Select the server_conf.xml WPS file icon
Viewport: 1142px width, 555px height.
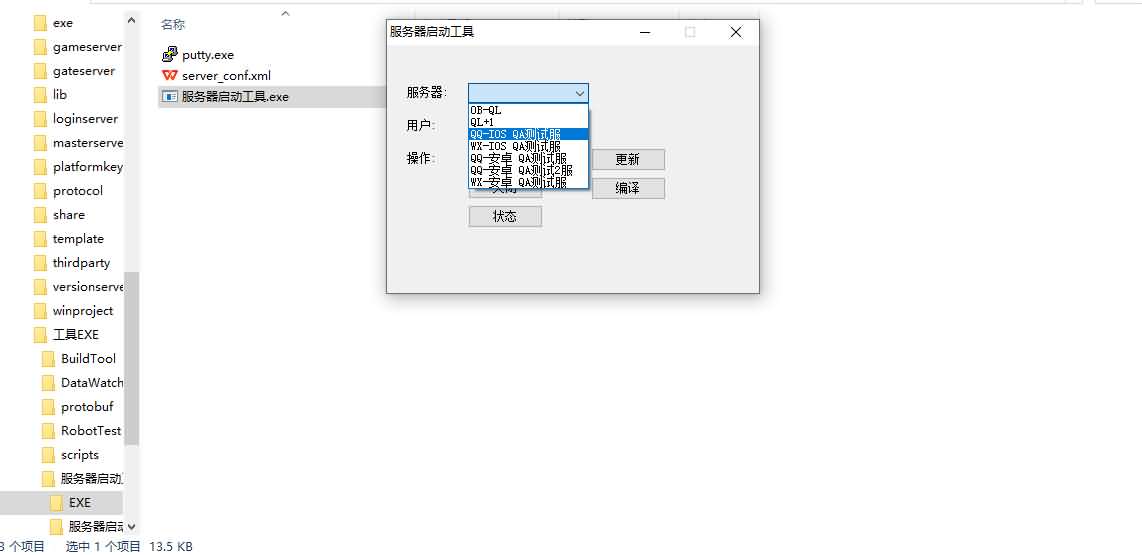[x=170, y=75]
